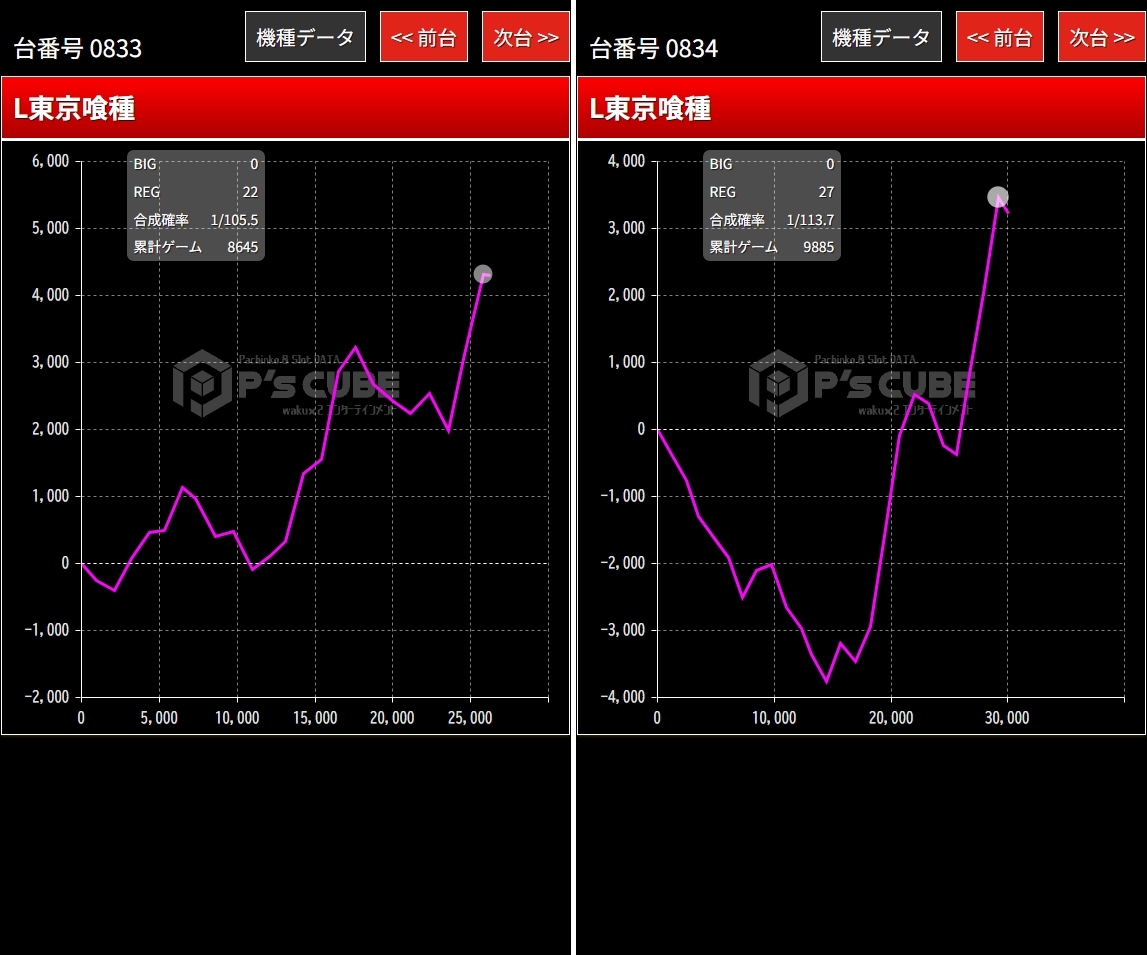Screen dimensions: 1147x955
Task: Click the L東京喰種 title on machine 0833
Action: pyautogui.click(x=74, y=108)
